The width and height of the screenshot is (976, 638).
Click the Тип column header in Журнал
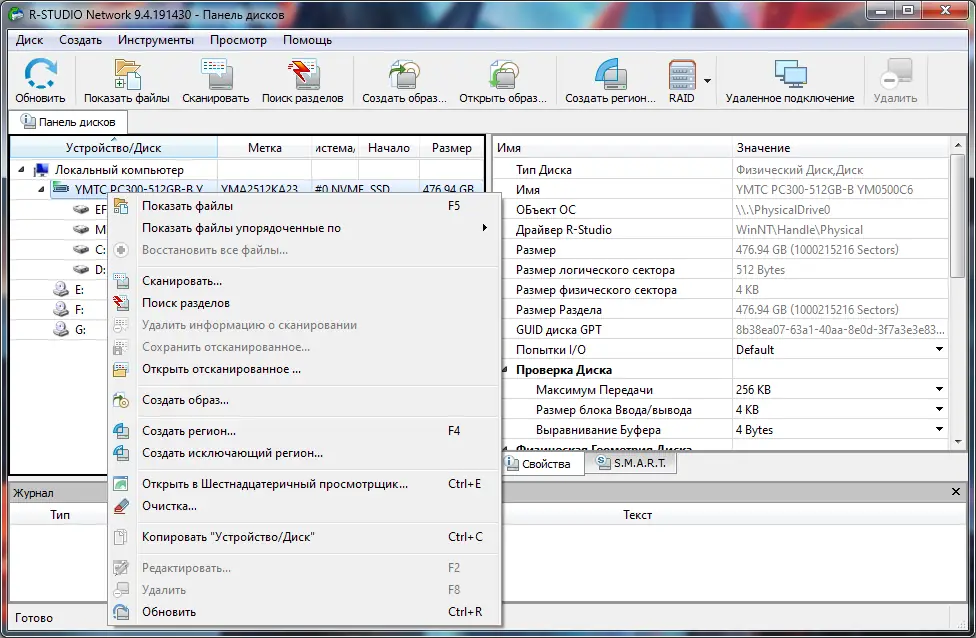point(60,515)
